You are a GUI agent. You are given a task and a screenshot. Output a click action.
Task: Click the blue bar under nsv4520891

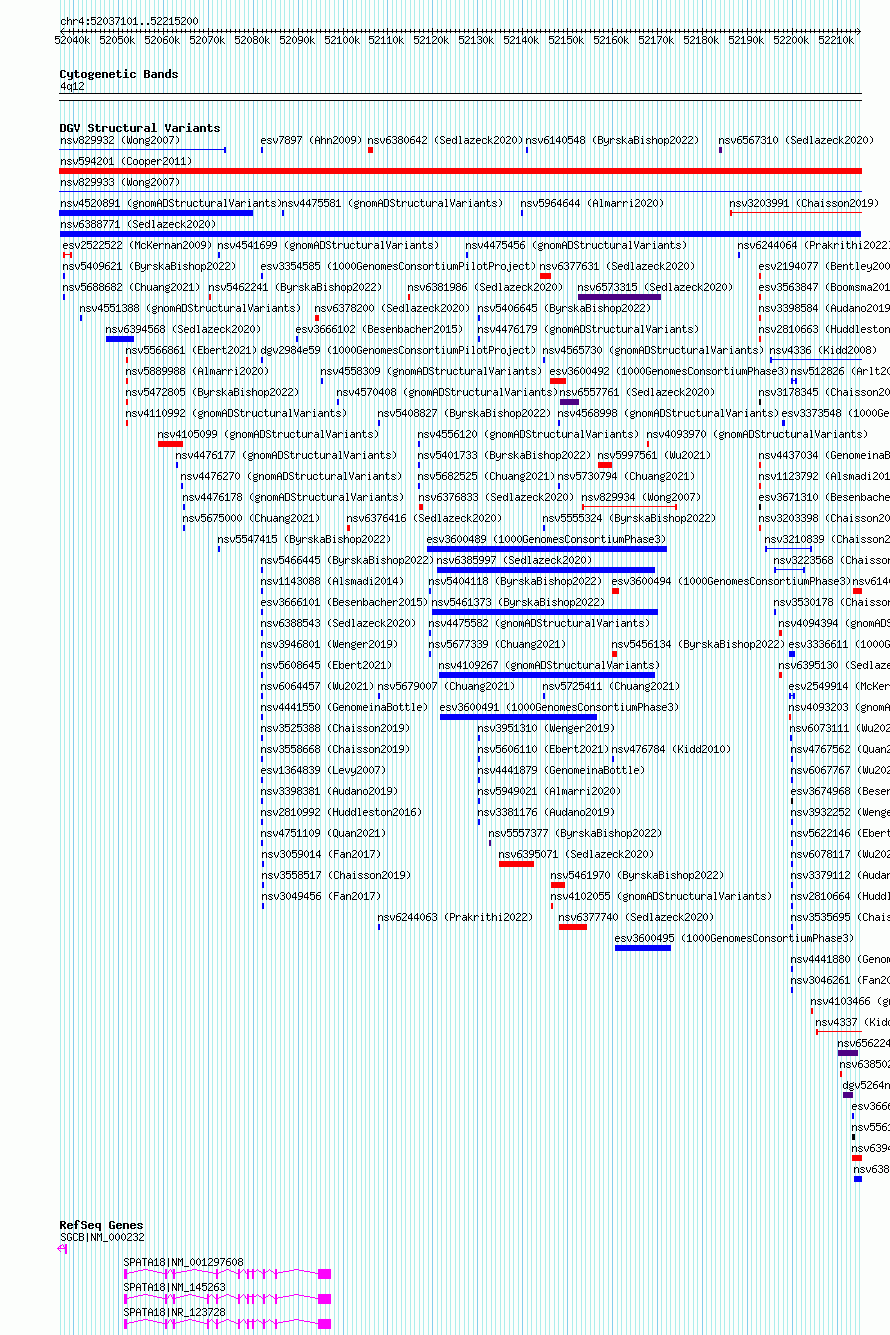coord(156,213)
